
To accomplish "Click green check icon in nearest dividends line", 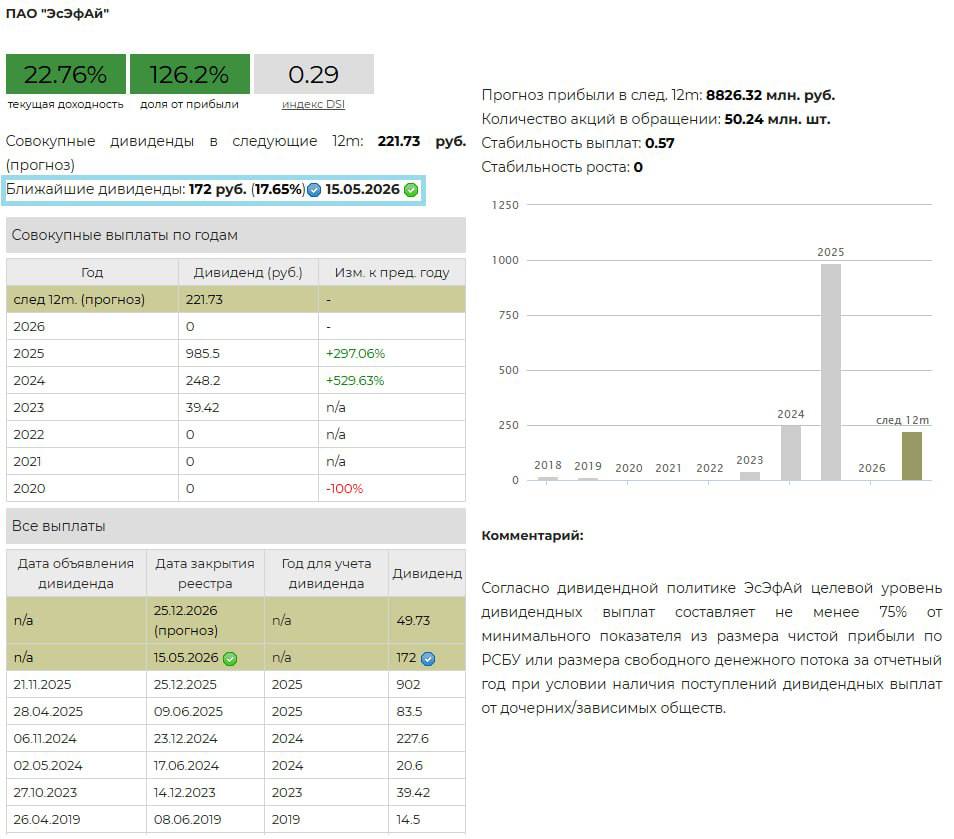I will click(x=411, y=190).
